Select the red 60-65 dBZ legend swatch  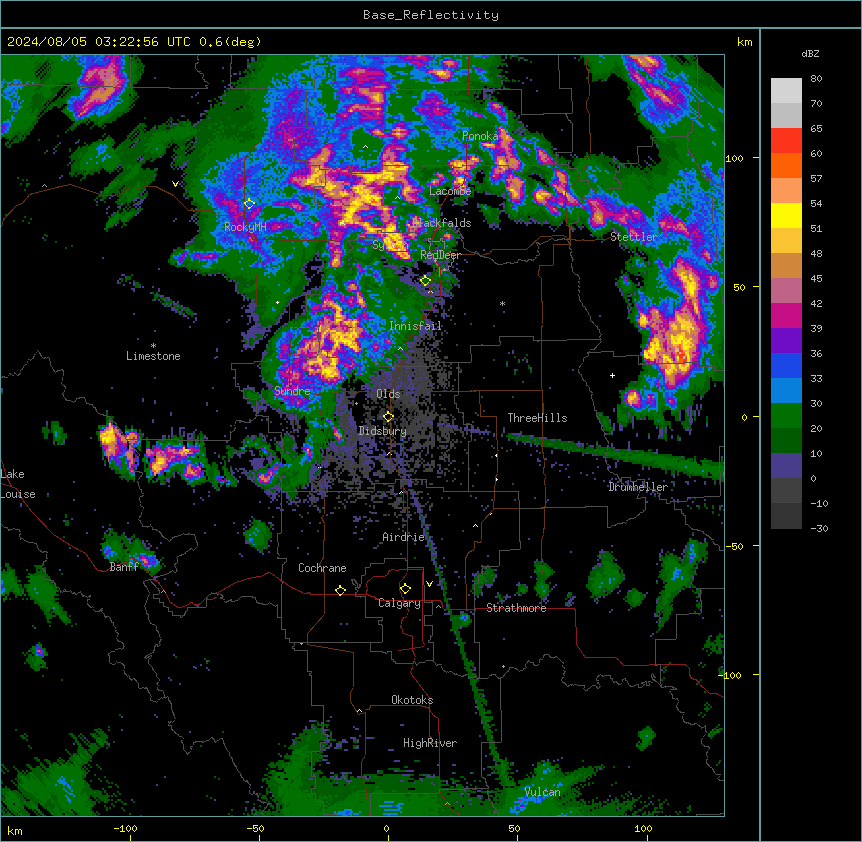(x=786, y=141)
